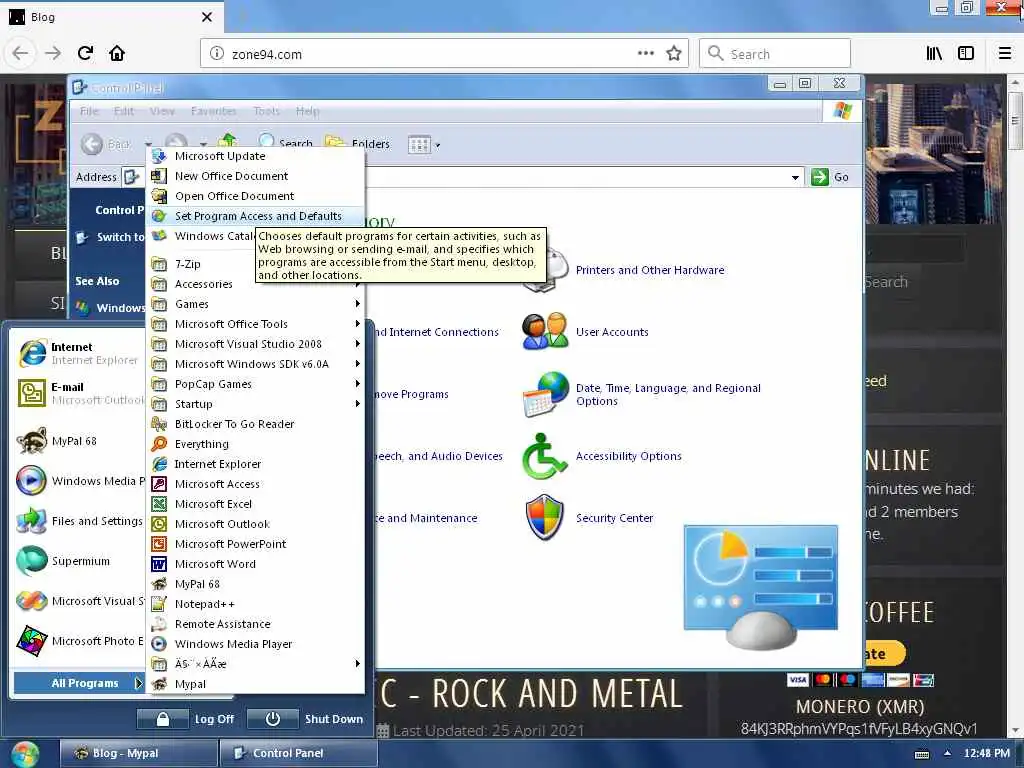This screenshot has width=1024, height=768.
Task: Open browser hamburger menu
Action: tap(1005, 54)
